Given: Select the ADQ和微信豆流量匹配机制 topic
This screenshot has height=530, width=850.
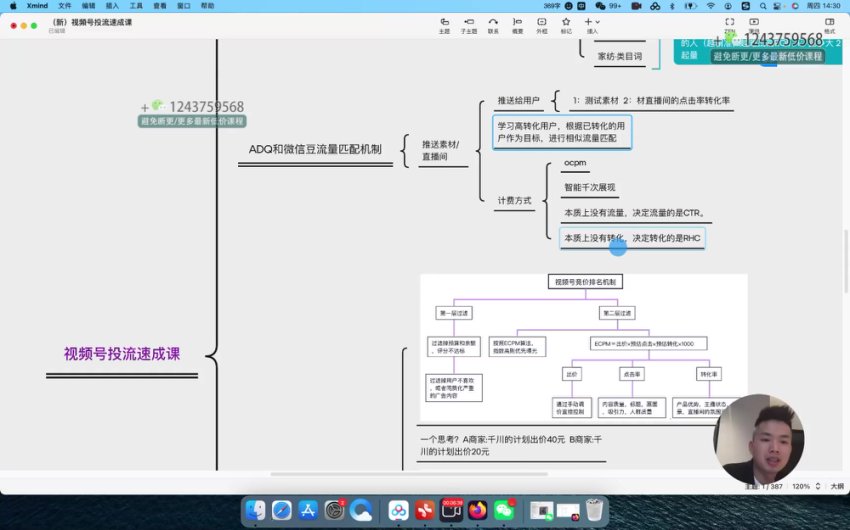Looking at the screenshot, I should point(315,149).
